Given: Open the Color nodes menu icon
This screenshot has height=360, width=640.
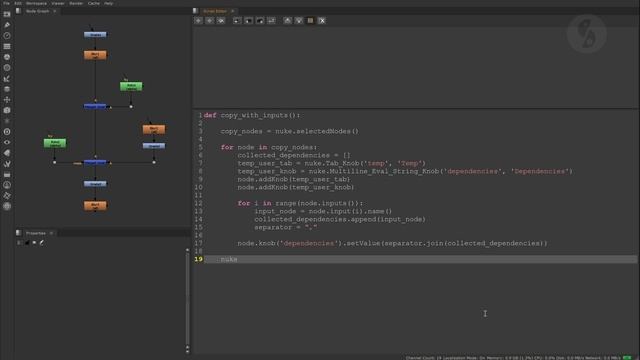Looking at the screenshot, I should click(7, 57).
